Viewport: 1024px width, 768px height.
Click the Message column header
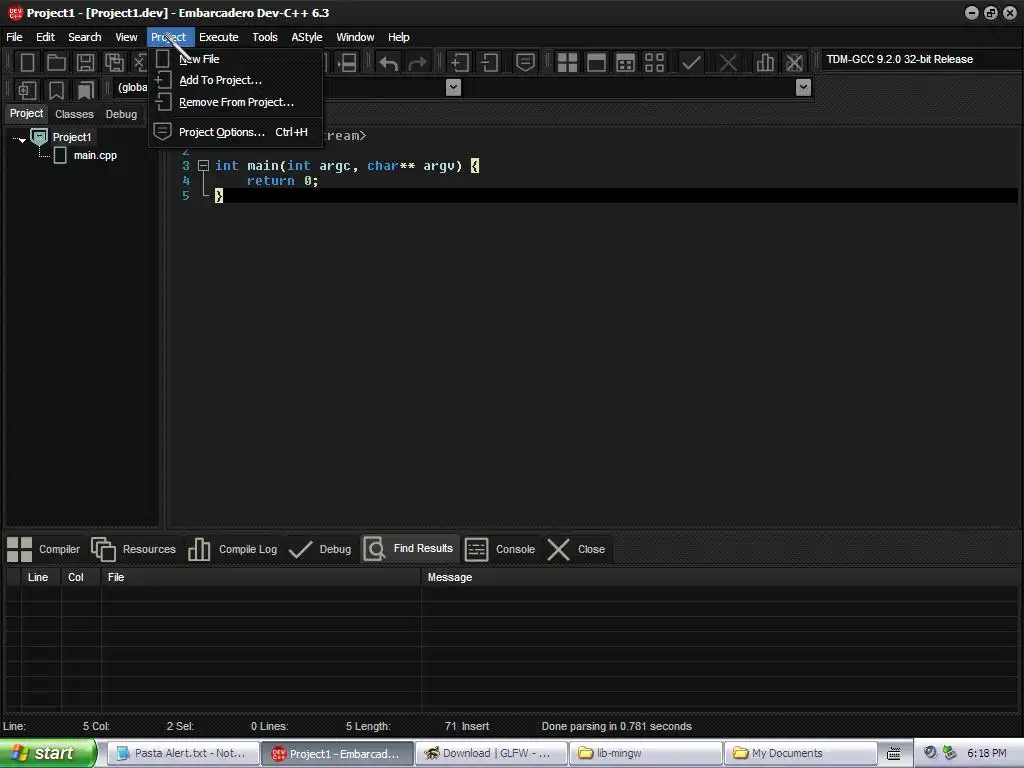coord(720,577)
